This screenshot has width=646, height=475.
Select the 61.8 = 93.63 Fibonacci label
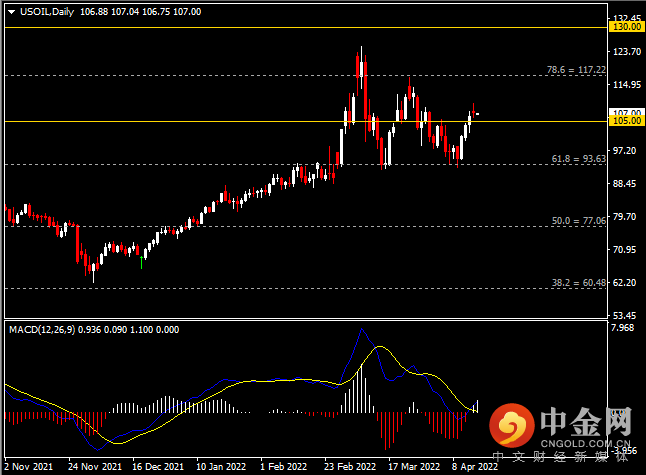[x=579, y=159]
